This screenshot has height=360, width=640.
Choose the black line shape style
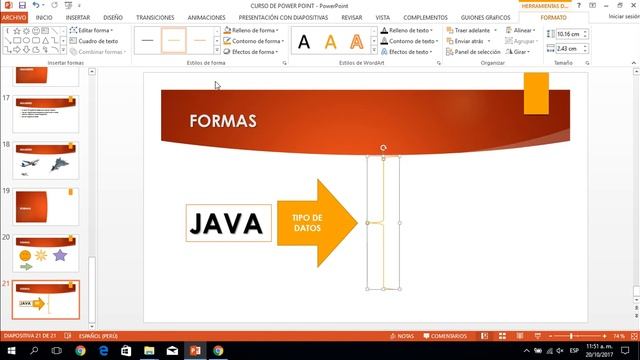point(147,40)
